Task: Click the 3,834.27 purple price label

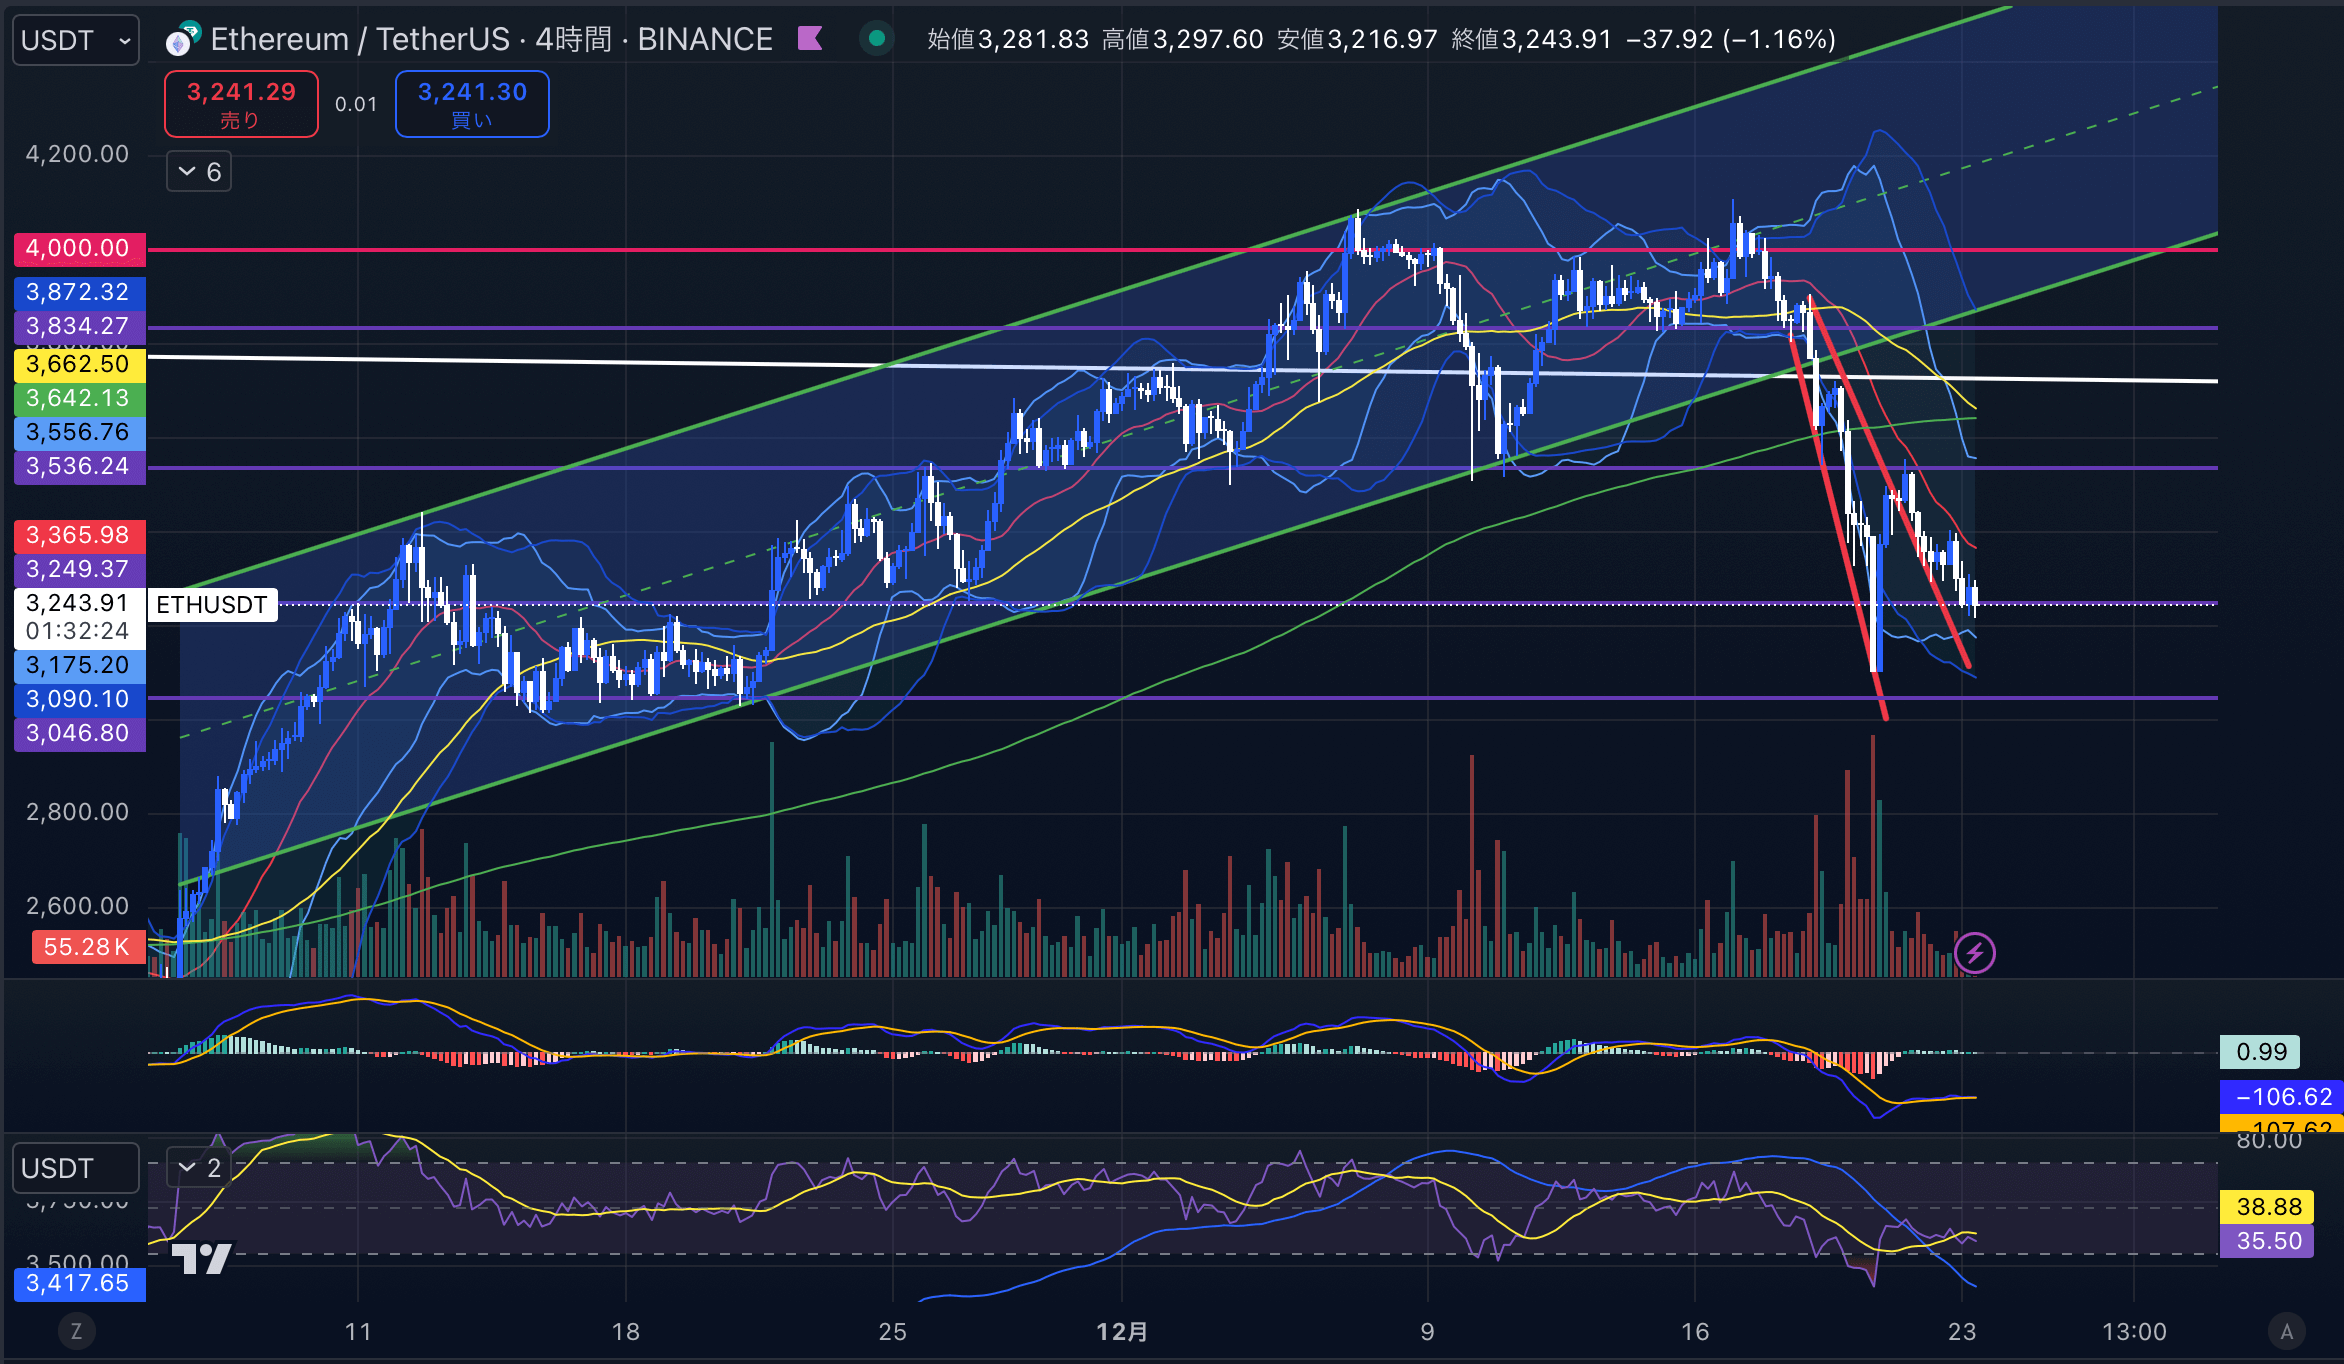Action: (x=79, y=326)
